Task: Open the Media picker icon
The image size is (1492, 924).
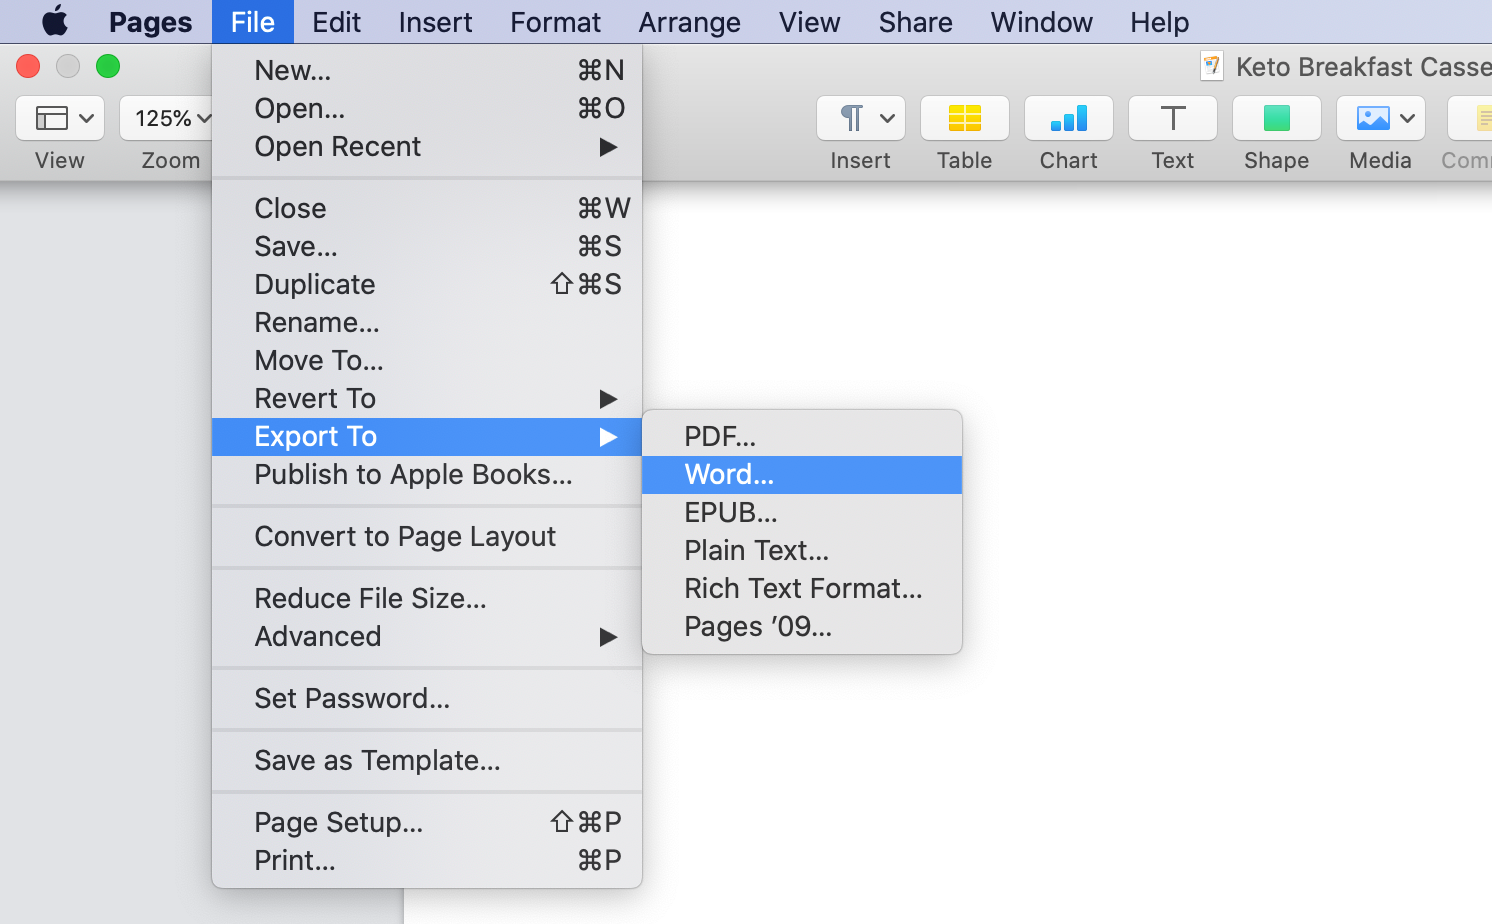Action: coord(1380,119)
